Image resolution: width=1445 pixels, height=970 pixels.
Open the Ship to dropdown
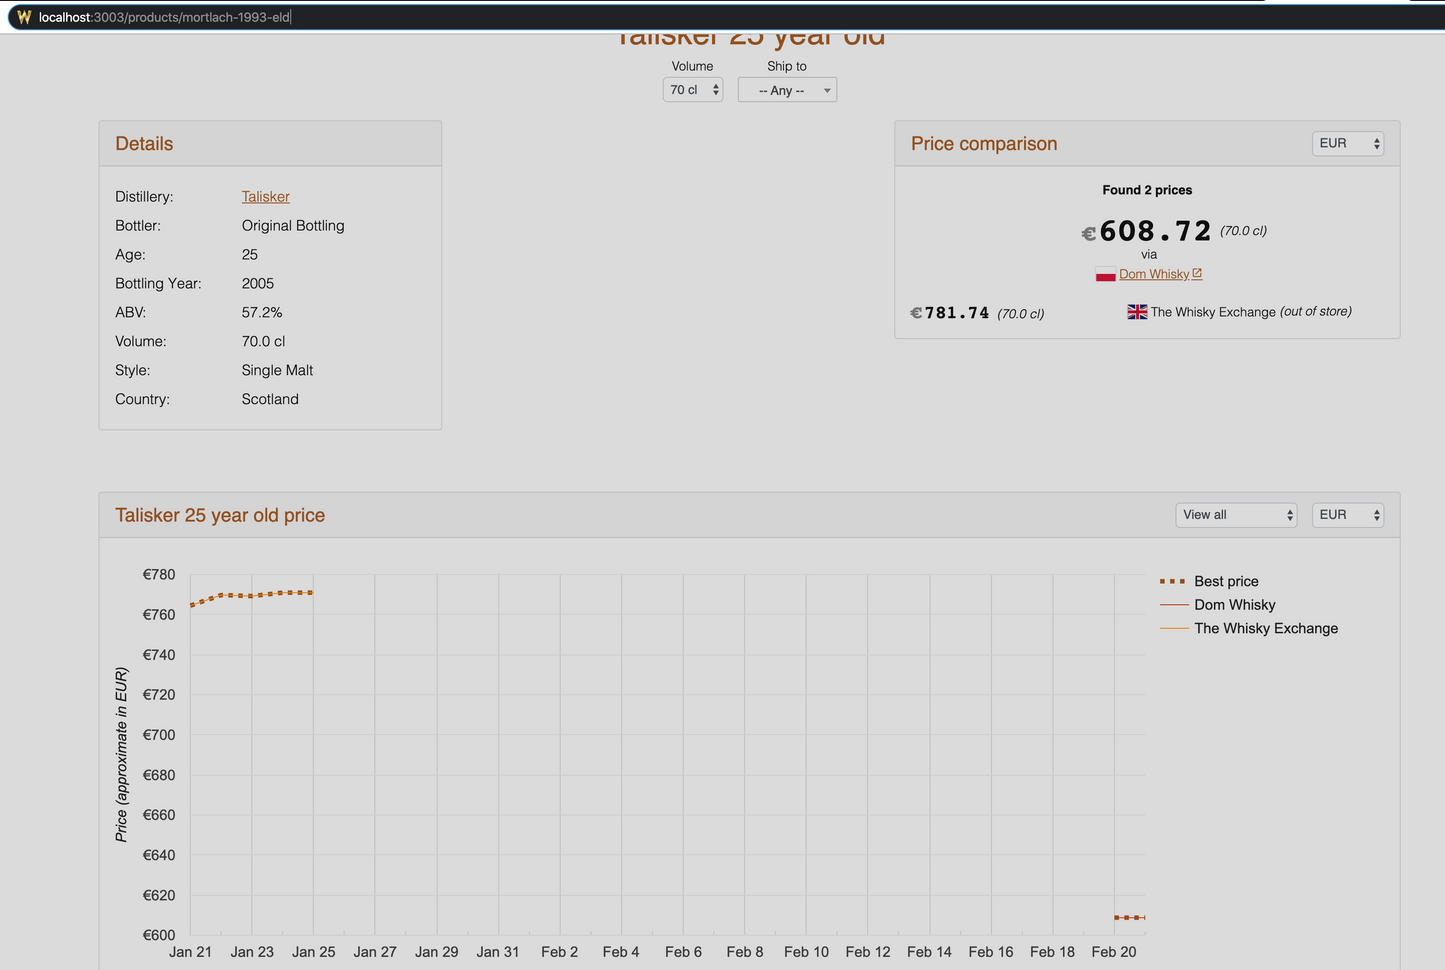(787, 90)
